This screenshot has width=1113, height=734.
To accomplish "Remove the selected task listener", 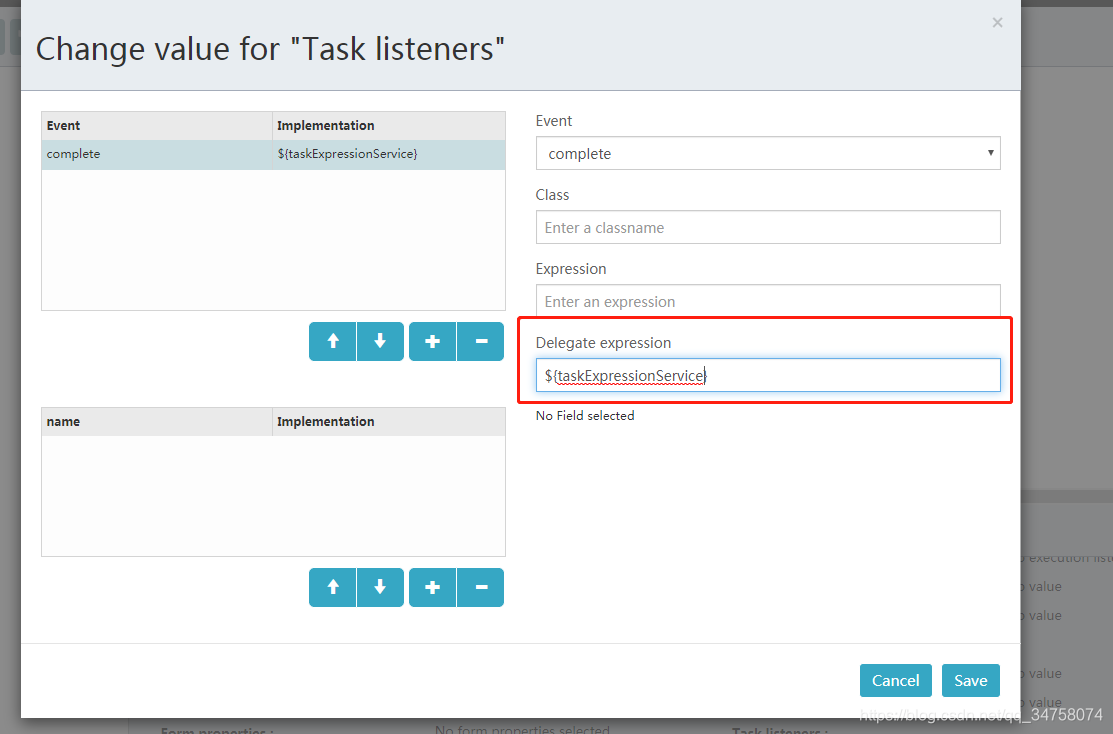I will [x=481, y=341].
